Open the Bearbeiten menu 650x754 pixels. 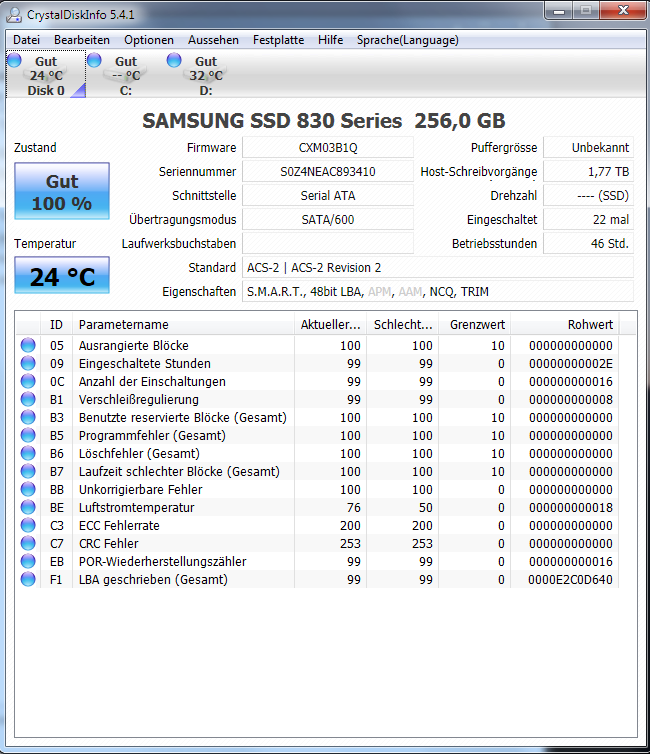[82, 40]
